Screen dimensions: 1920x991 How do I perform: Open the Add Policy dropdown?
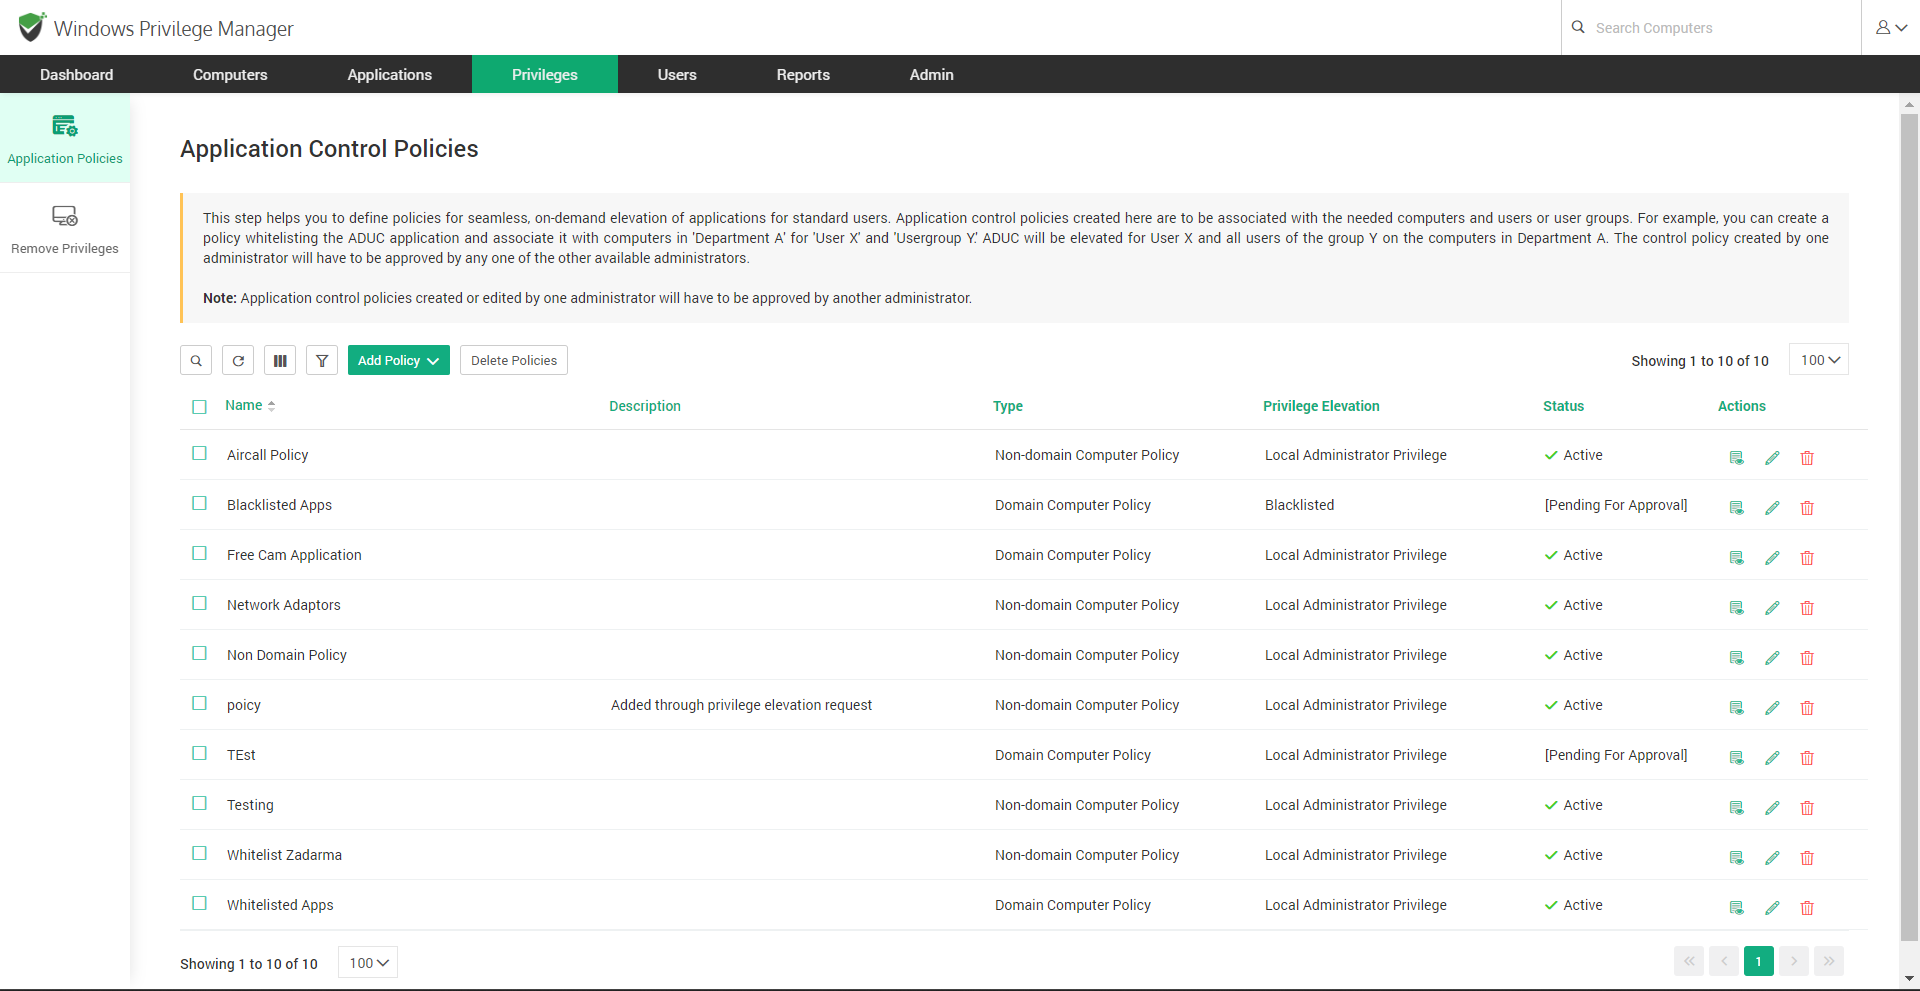398,360
